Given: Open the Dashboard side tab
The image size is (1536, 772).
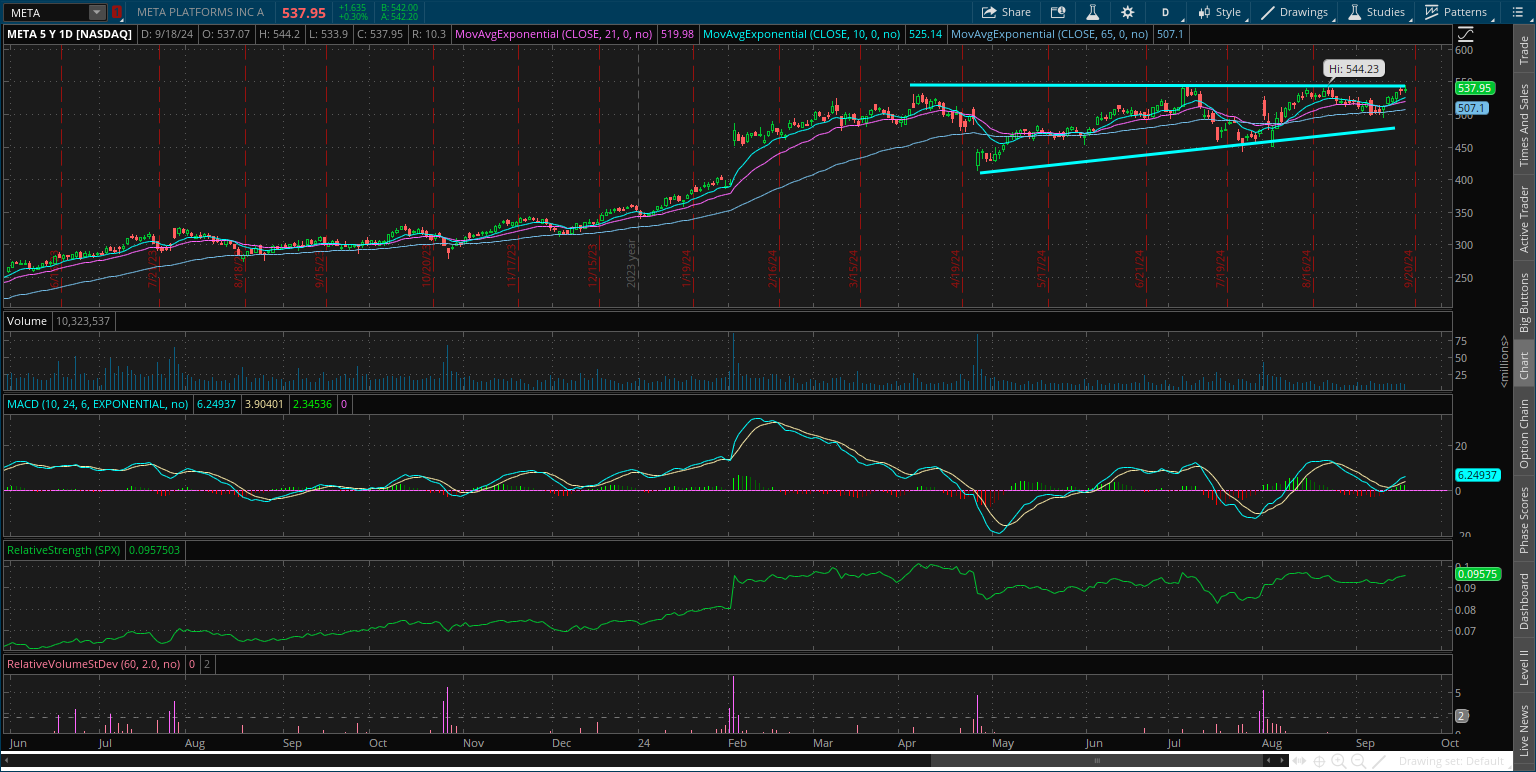Looking at the screenshot, I should [x=1524, y=601].
